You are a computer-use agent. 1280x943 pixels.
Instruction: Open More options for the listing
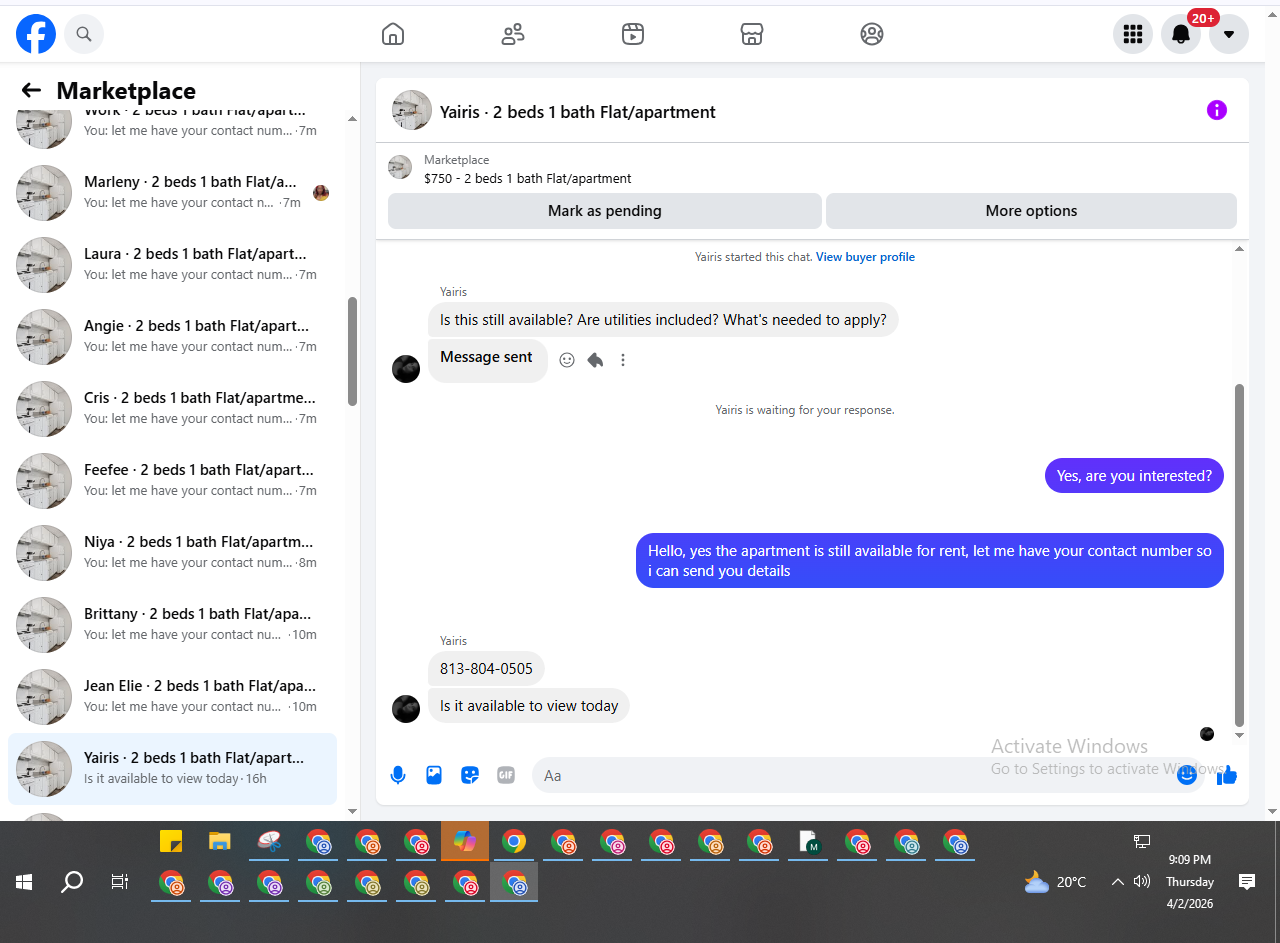point(1031,211)
